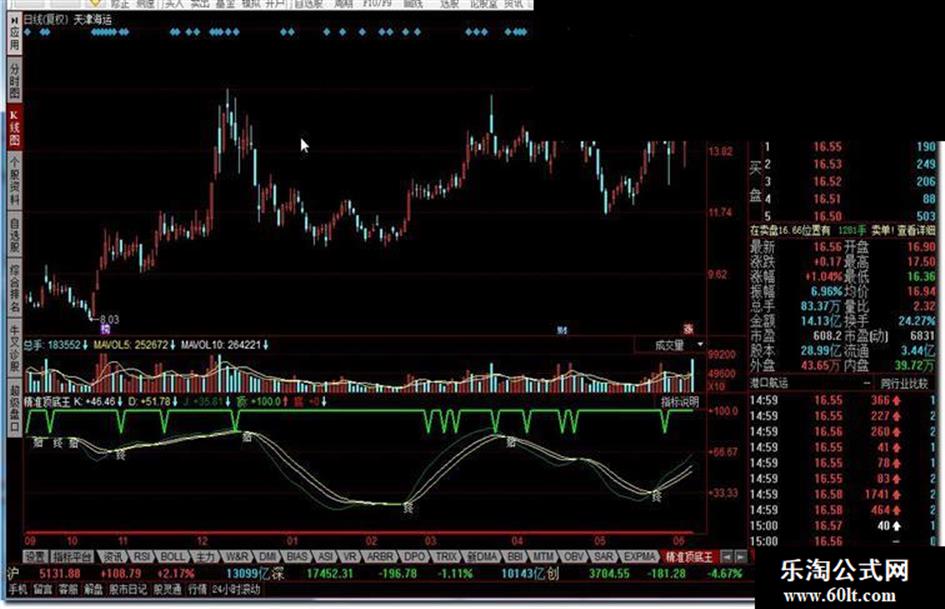Select the 精准顶底王 indicator tab

(x=688, y=557)
